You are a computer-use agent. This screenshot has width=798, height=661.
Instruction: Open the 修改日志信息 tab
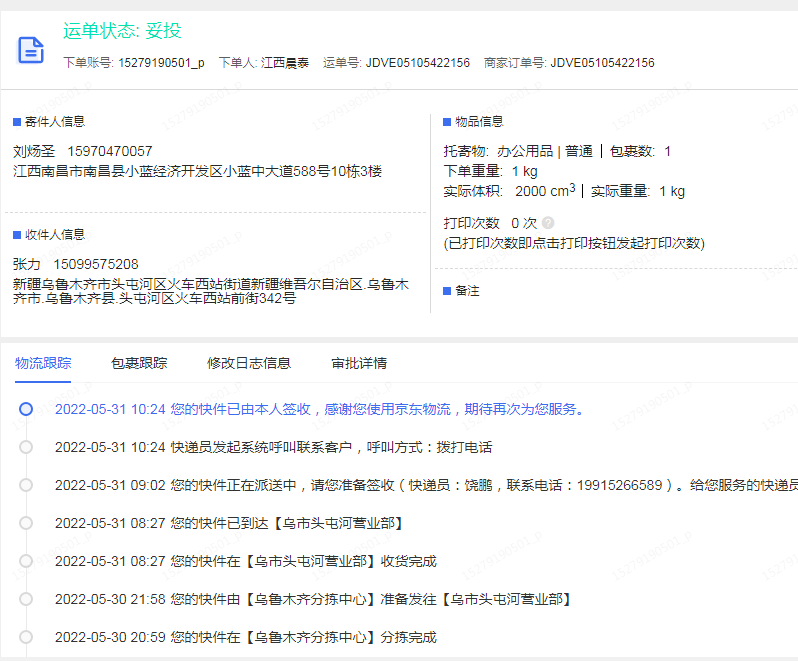(249, 363)
